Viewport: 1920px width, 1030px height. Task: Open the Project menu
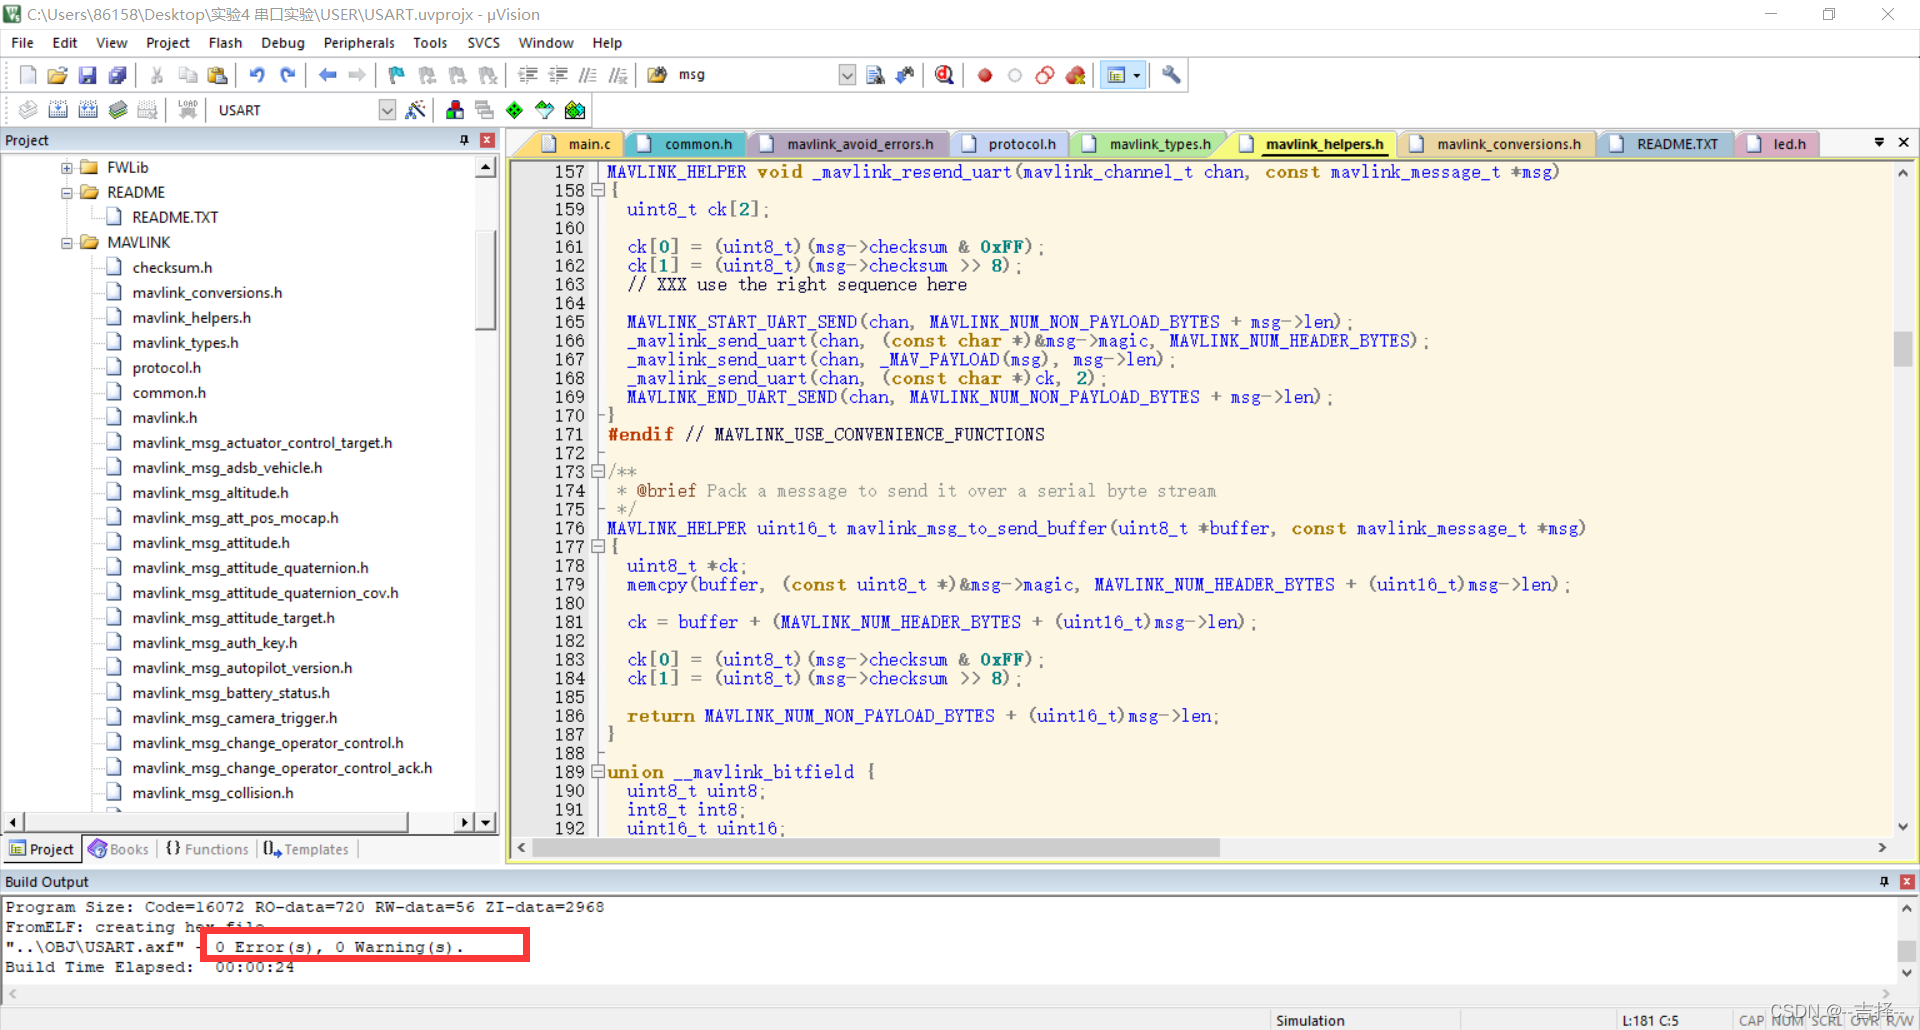pyautogui.click(x=167, y=43)
